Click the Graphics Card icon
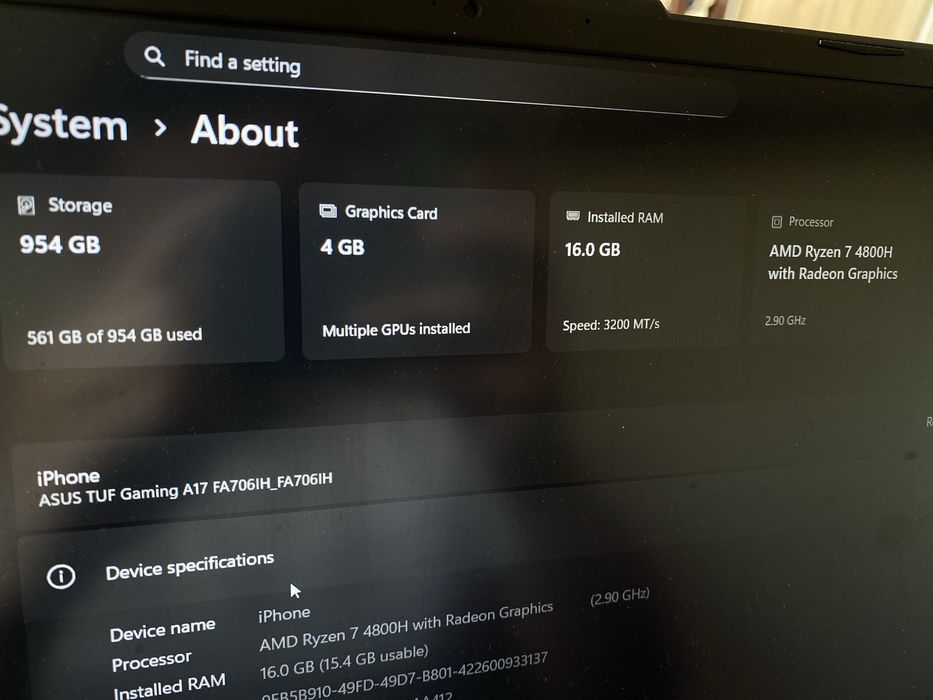Screen dimensions: 933x700 328,211
